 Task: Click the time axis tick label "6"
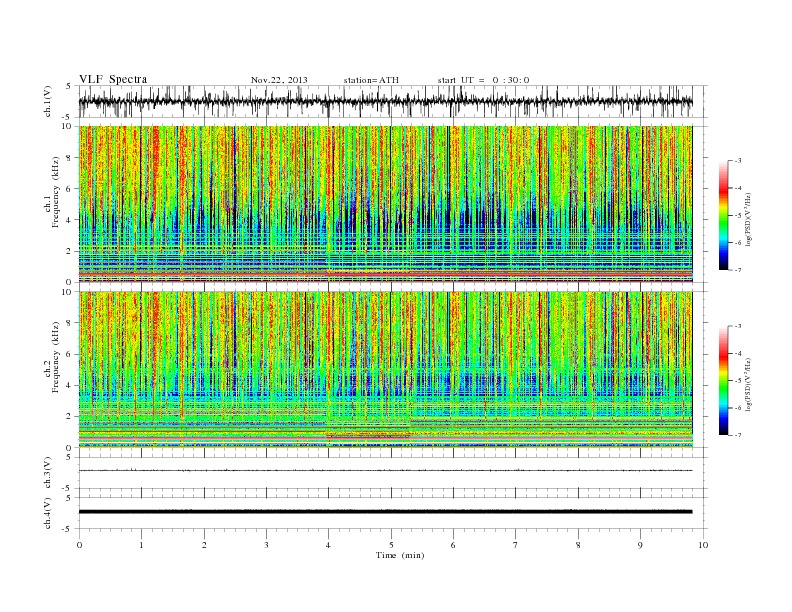tap(454, 545)
